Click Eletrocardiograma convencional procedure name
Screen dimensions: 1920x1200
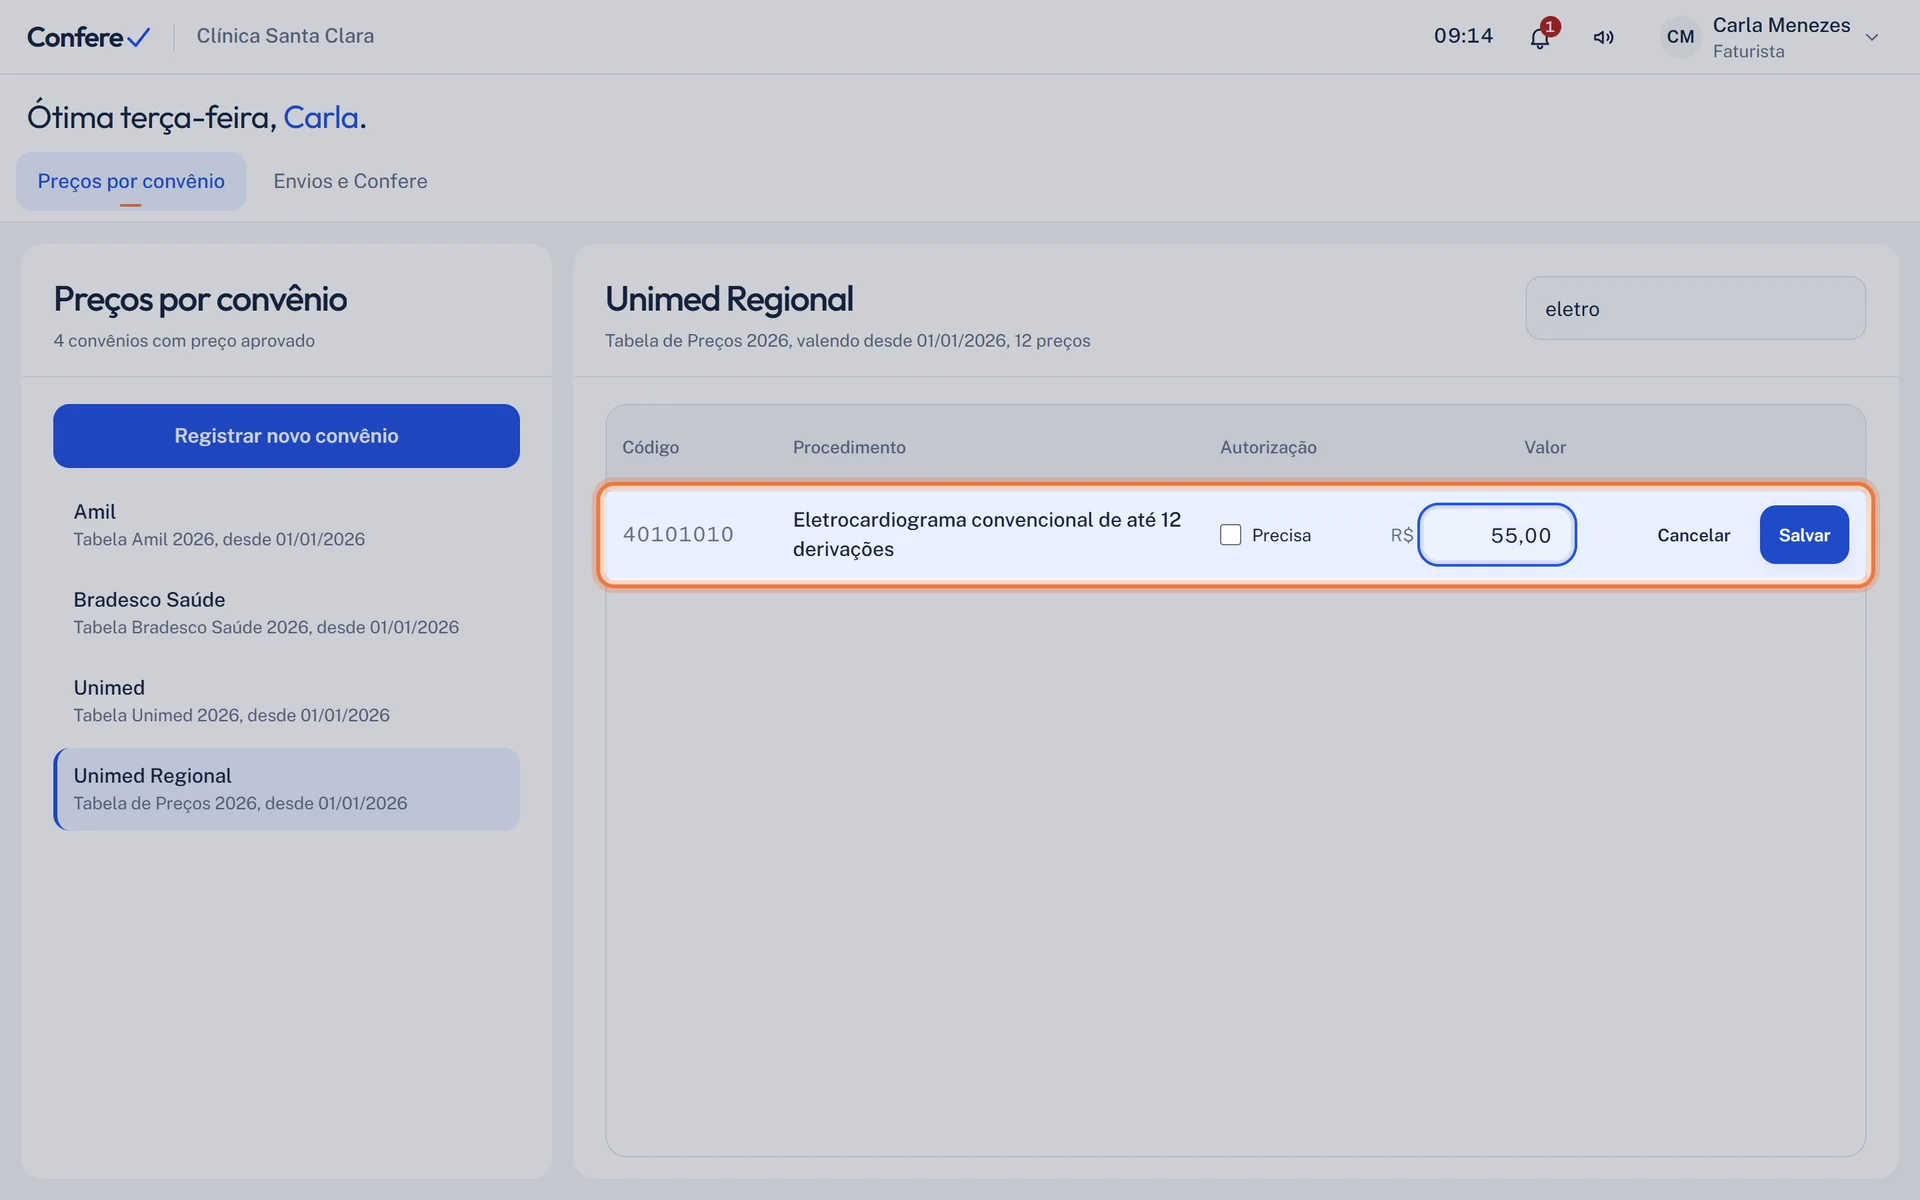click(x=987, y=534)
